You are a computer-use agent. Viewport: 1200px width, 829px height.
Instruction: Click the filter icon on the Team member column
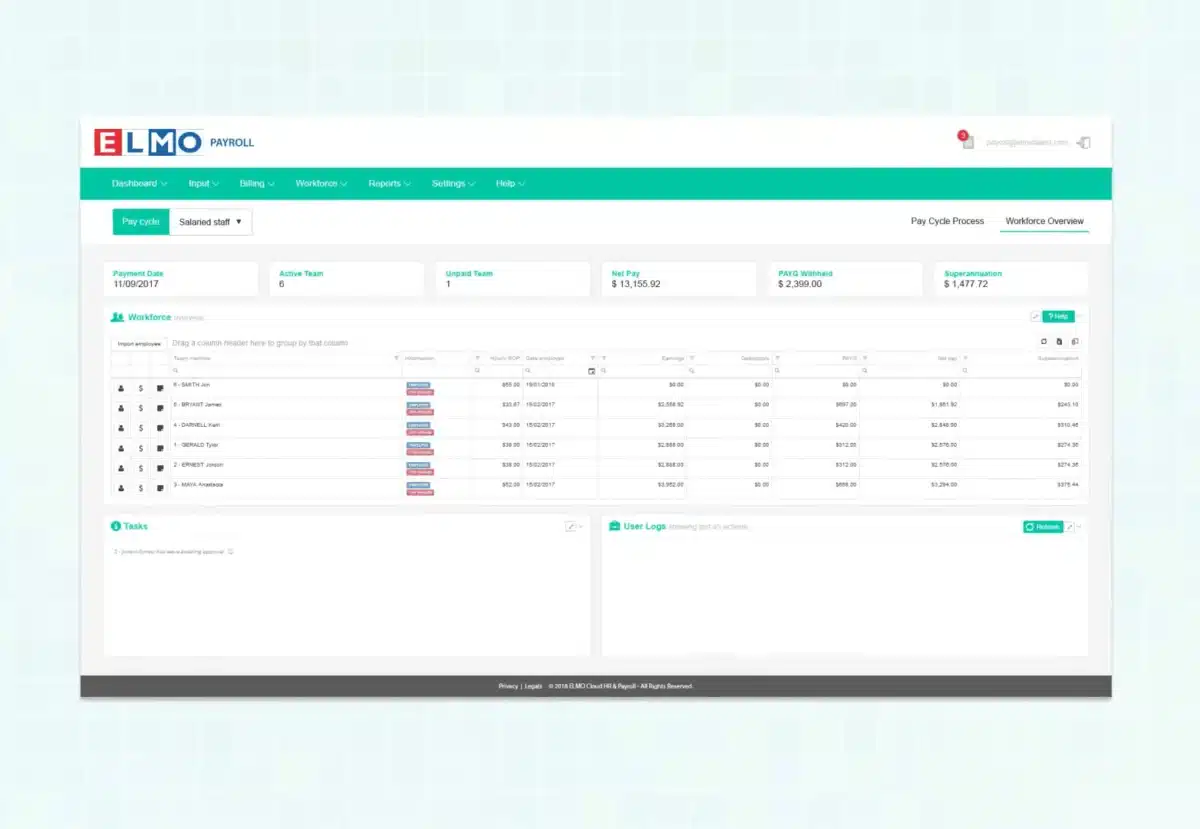[396, 357]
